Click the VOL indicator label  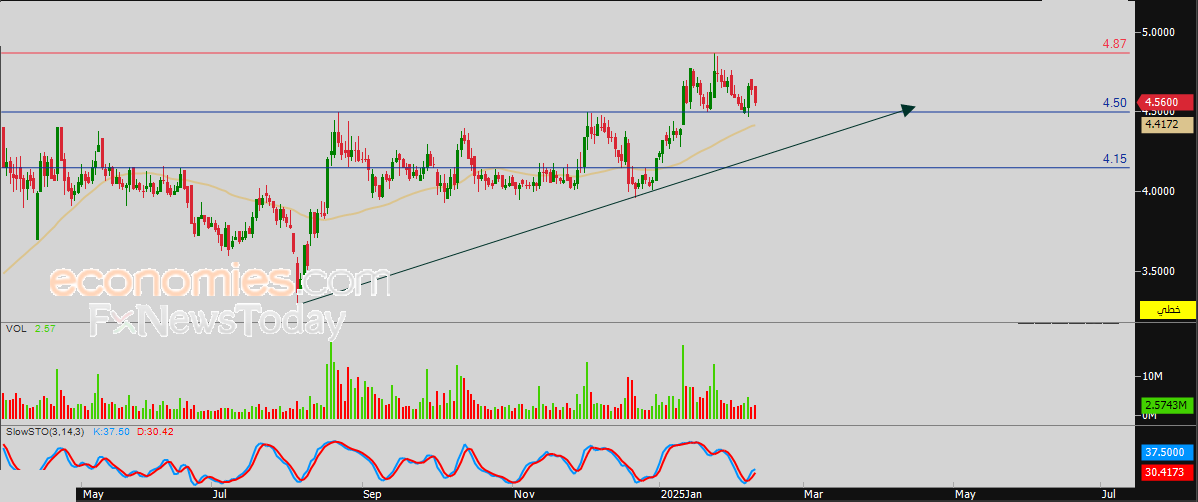(15, 329)
